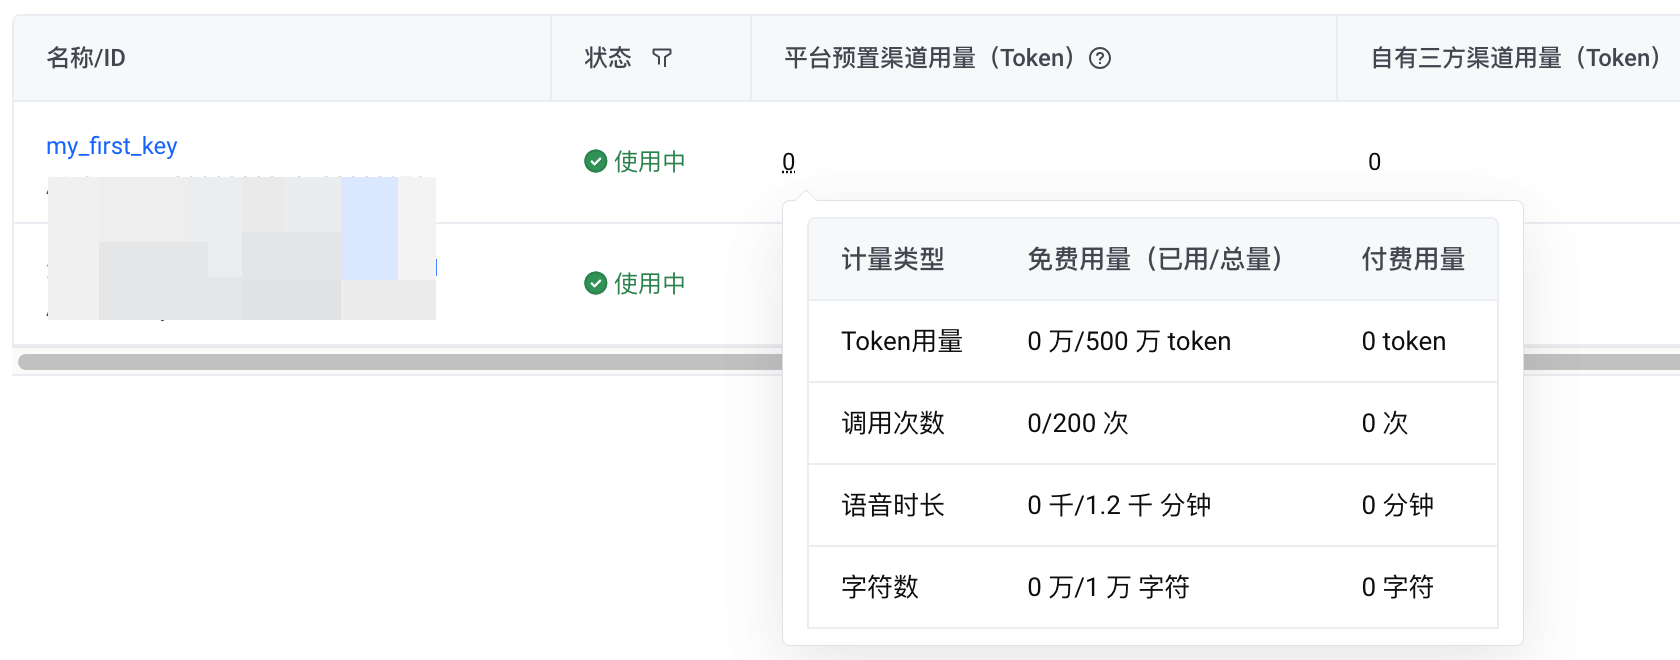Click the green check icon in my_first_key row
The image size is (1680, 660).
(595, 161)
